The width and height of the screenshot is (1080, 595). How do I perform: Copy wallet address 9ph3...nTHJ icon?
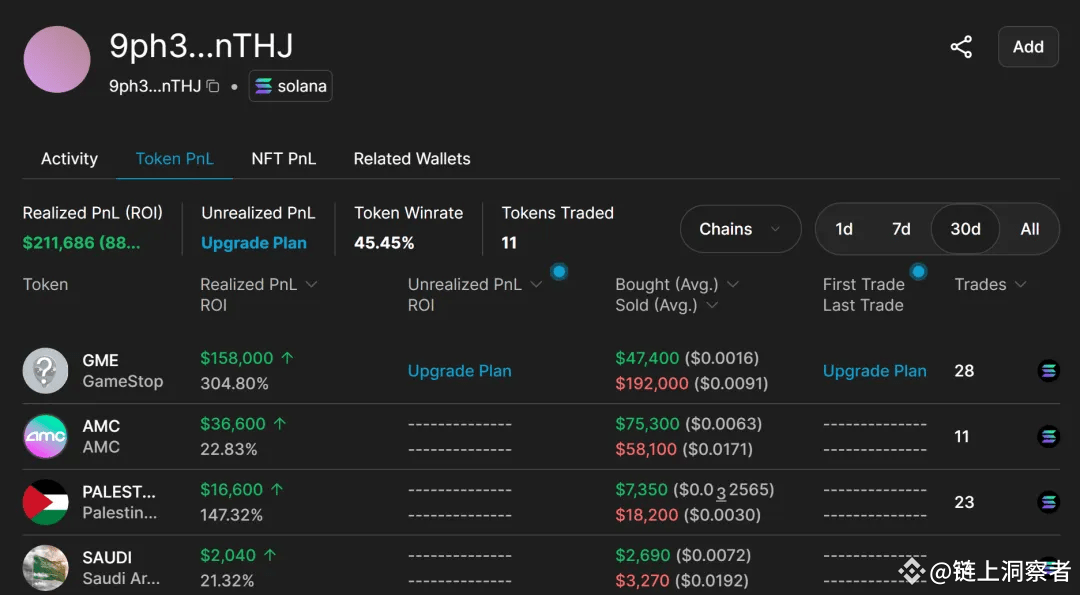(x=214, y=86)
